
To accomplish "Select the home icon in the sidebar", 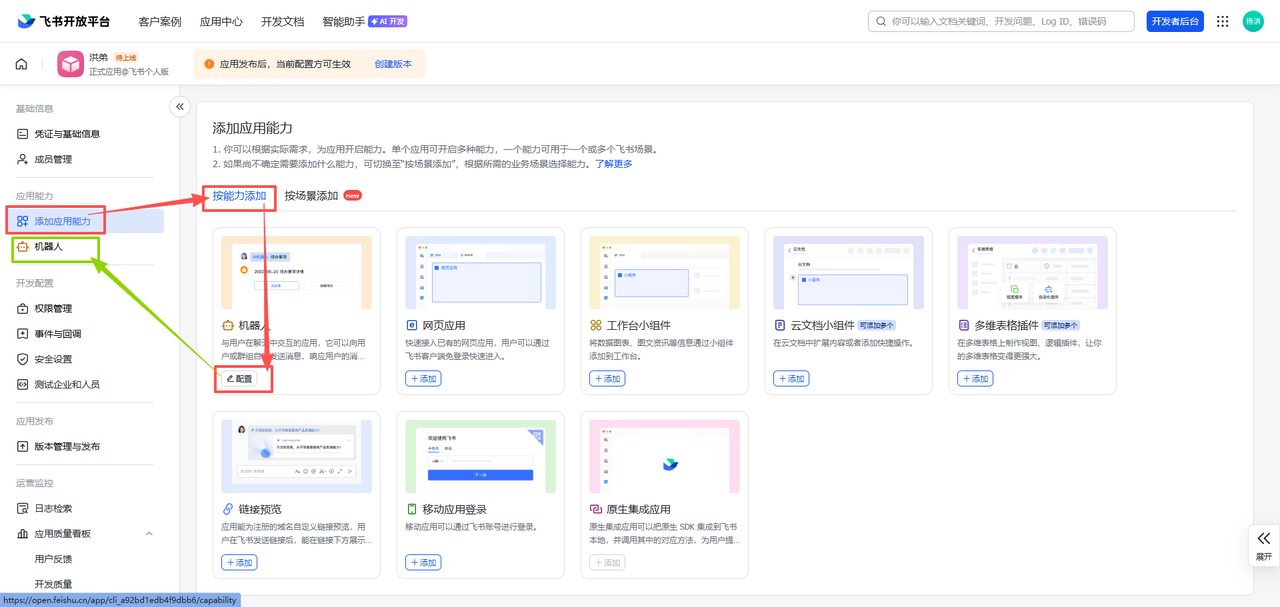I will click(20, 62).
